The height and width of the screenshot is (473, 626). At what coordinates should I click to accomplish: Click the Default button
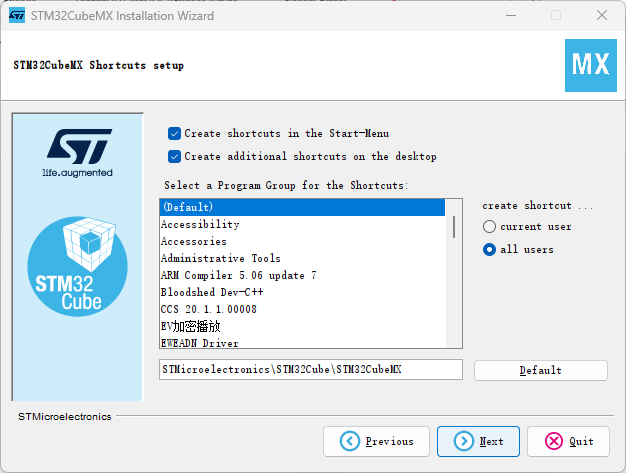click(541, 370)
